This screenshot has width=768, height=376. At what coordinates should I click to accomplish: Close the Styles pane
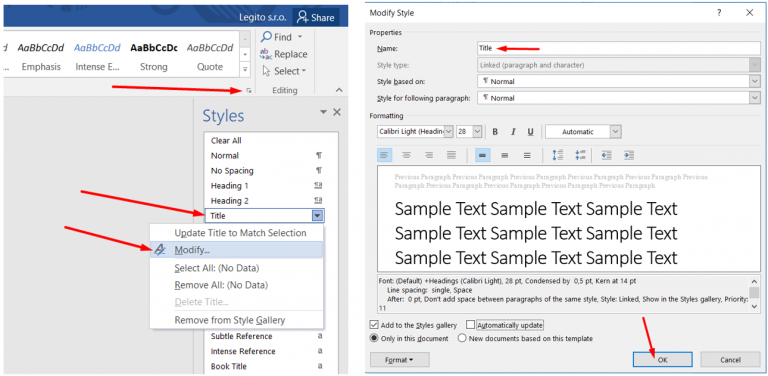tap(337, 112)
